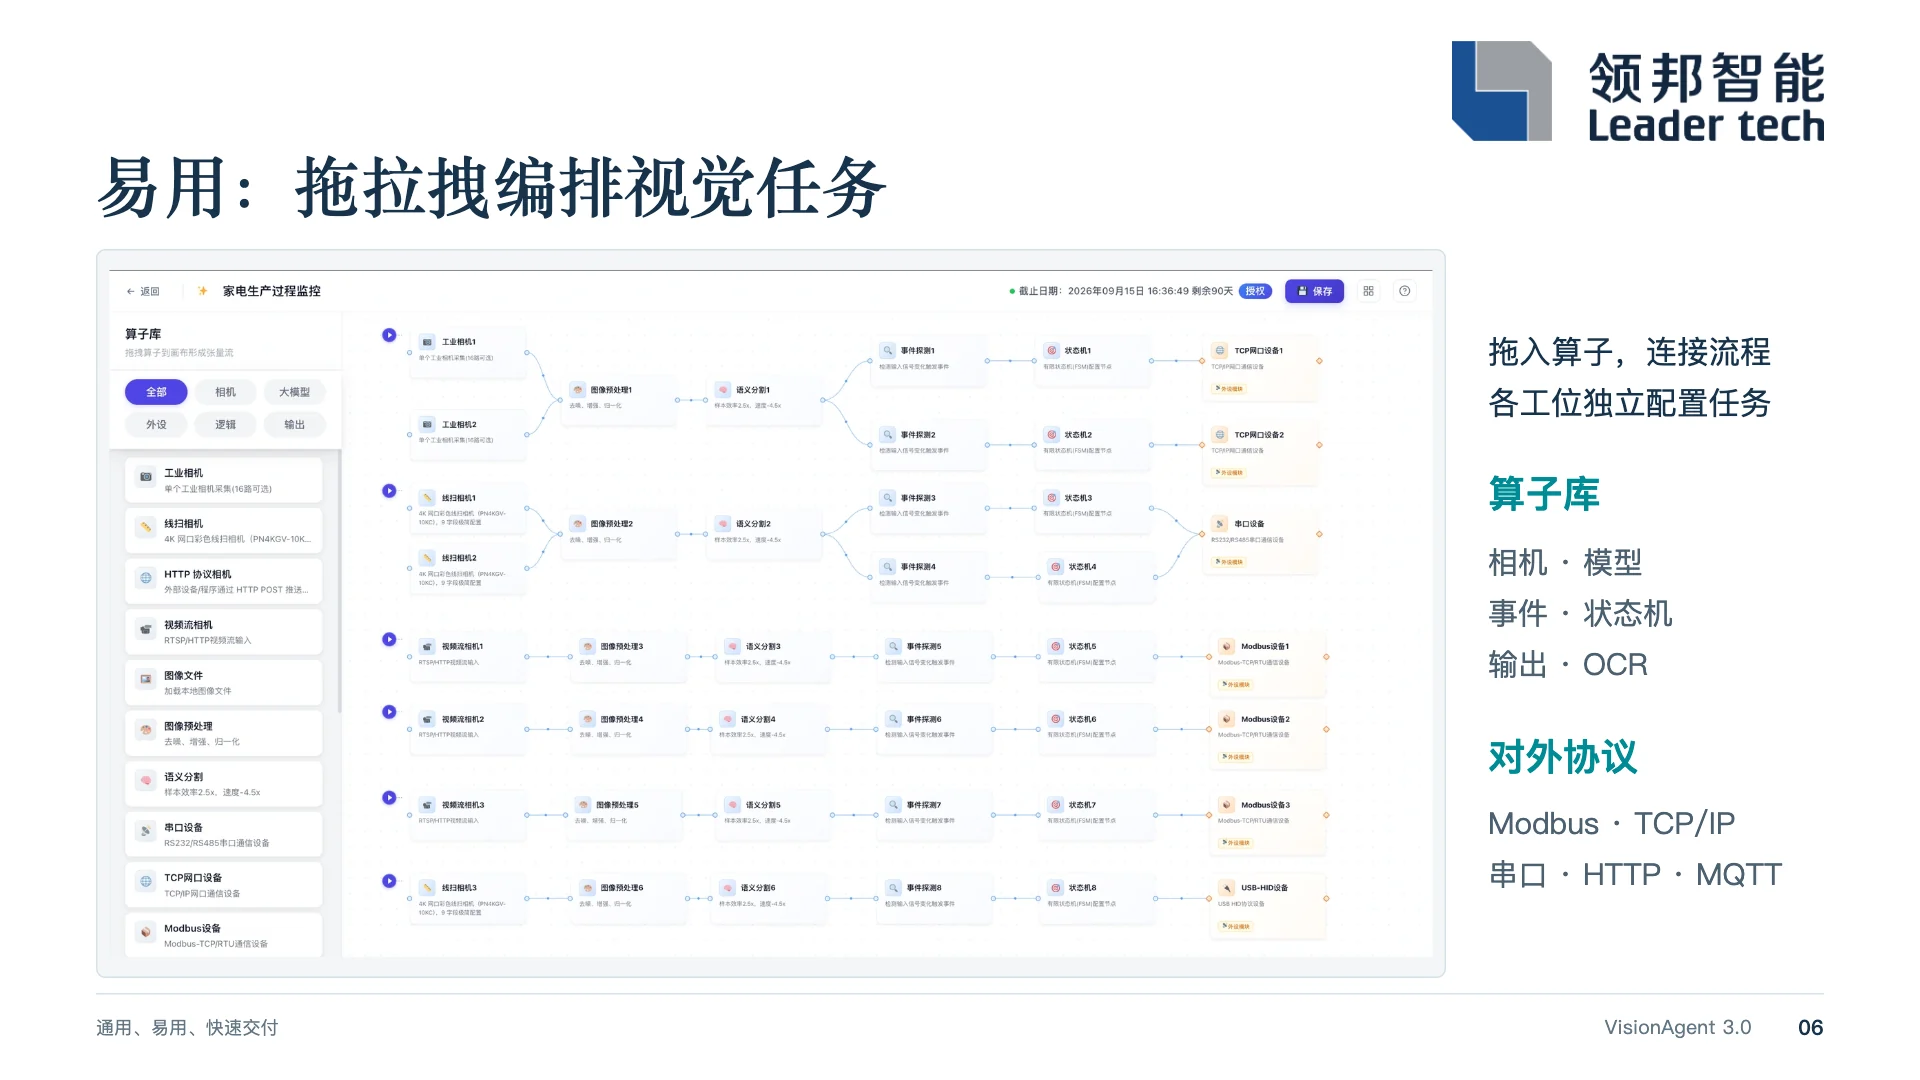
Task: Open the grid layout icon beside 保存
Action: tap(1368, 291)
